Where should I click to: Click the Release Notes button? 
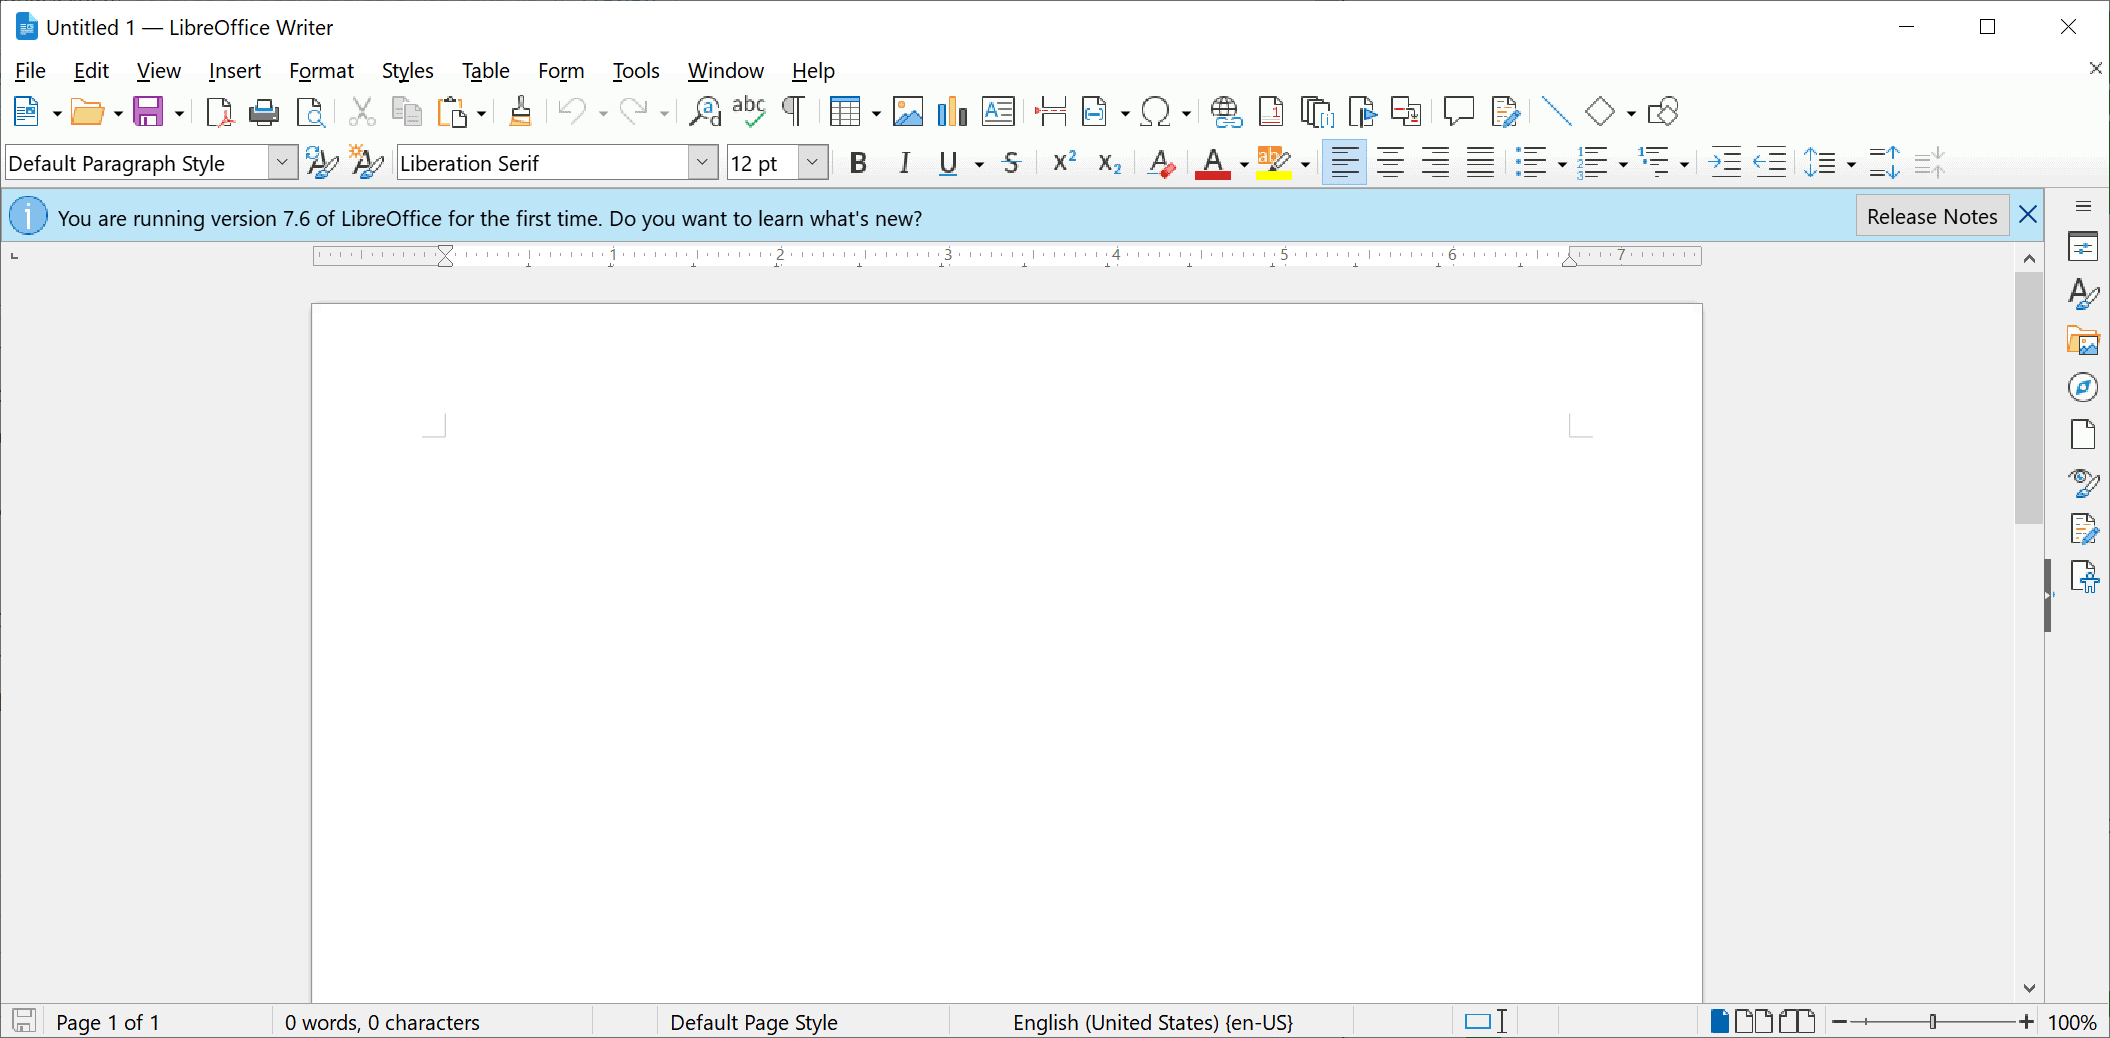(x=1931, y=217)
